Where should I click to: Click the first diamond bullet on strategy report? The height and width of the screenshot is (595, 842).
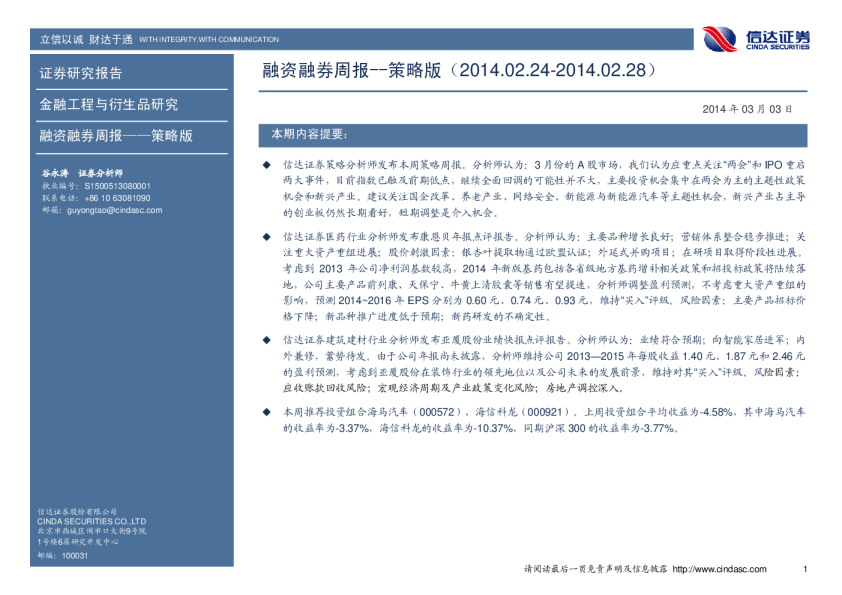coord(265,162)
